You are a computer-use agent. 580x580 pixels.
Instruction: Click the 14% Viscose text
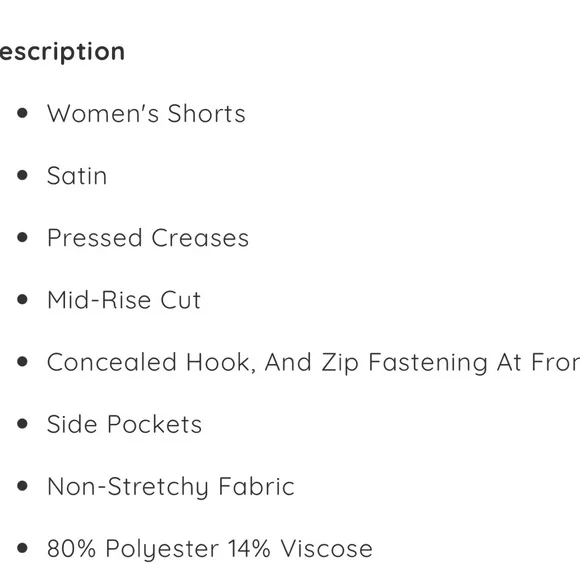(300, 548)
